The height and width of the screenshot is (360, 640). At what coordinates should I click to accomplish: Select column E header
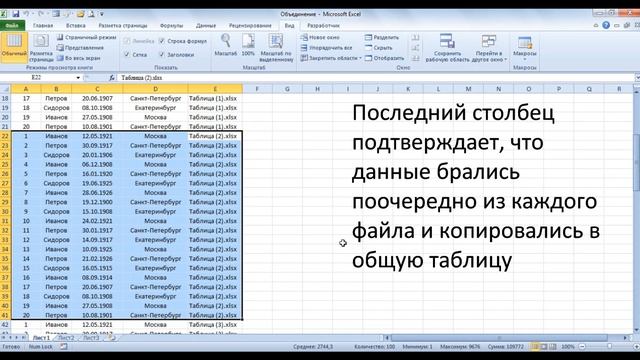(215, 89)
